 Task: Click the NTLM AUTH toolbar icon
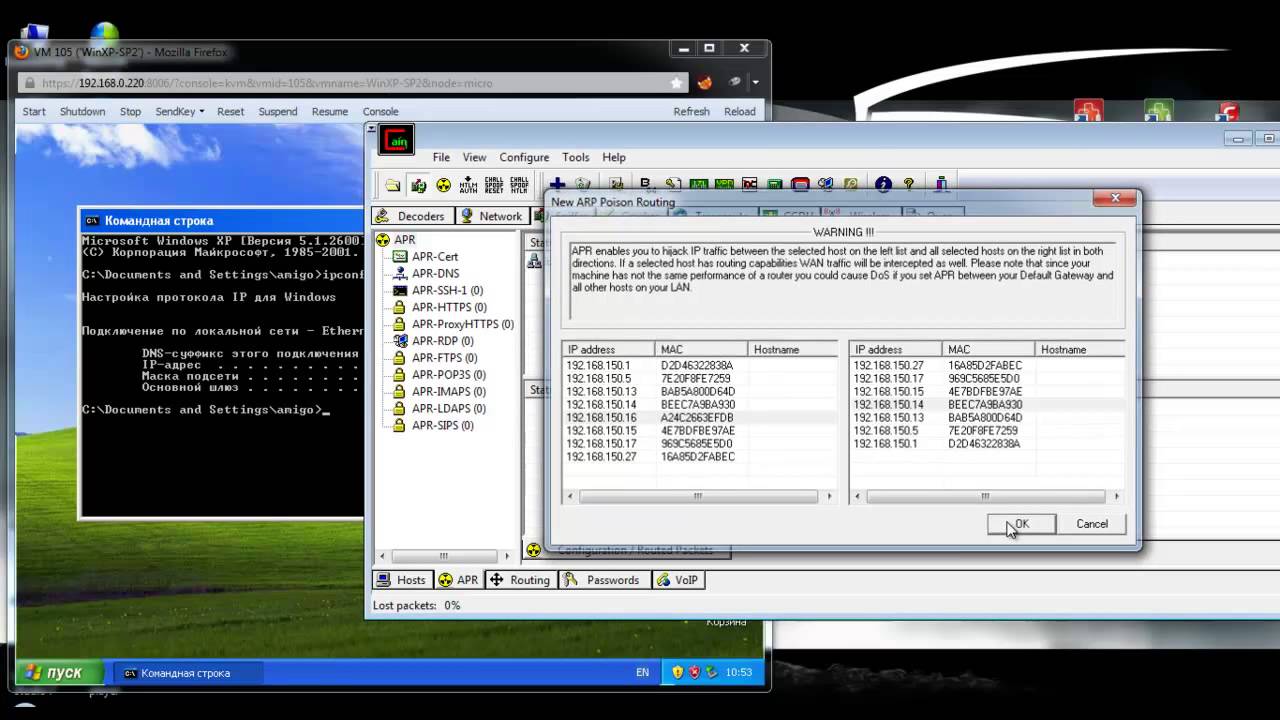[468, 185]
